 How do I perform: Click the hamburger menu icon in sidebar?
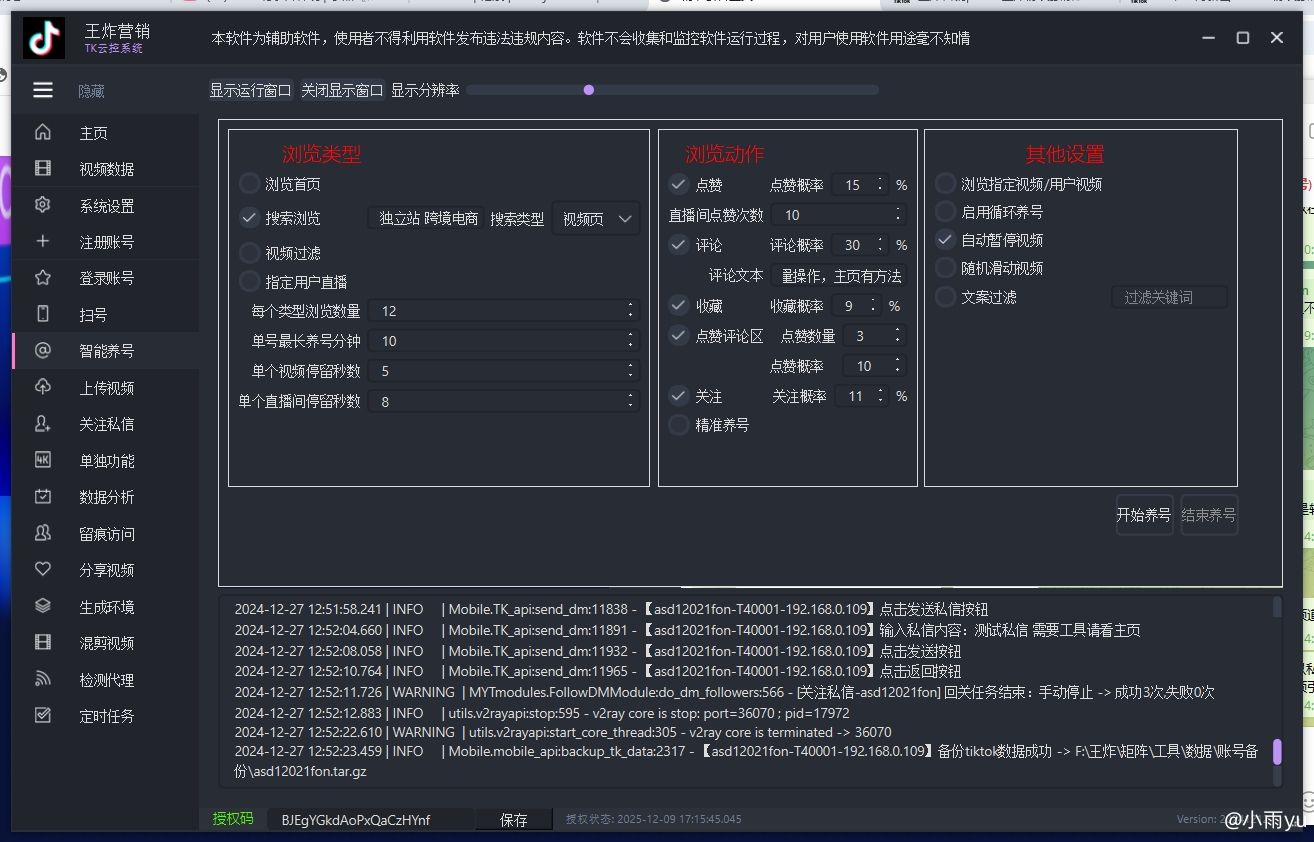coord(43,90)
